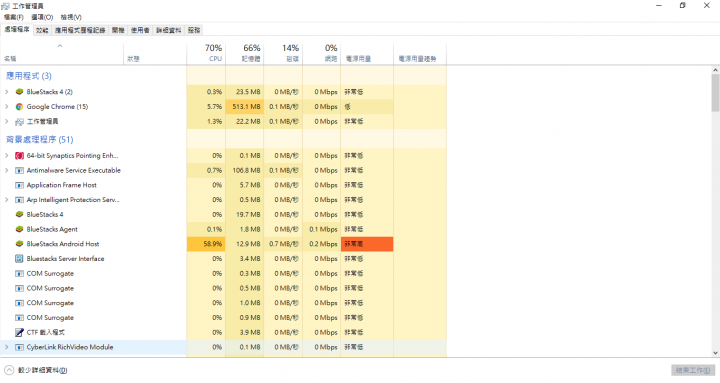The height and width of the screenshot is (383, 720).
Task: Click the 513.1 MB memory cell for Chrome
Action: (x=245, y=107)
